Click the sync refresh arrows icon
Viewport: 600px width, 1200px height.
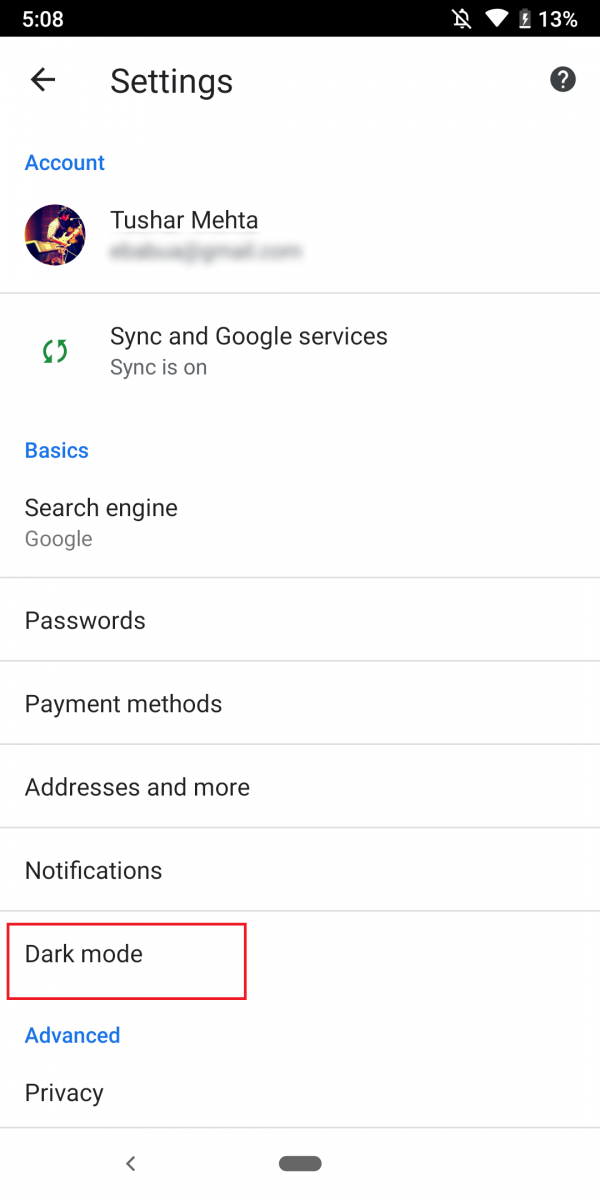55,350
